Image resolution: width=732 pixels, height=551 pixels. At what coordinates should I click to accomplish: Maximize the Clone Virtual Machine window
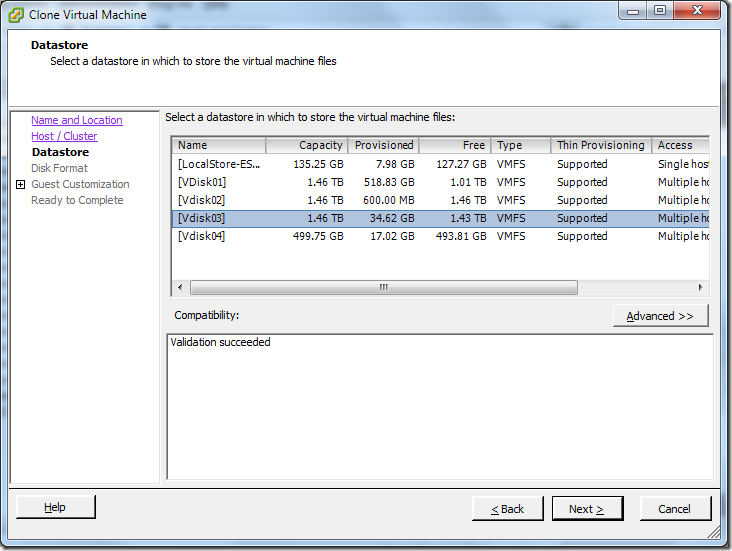tap(660, 11)
